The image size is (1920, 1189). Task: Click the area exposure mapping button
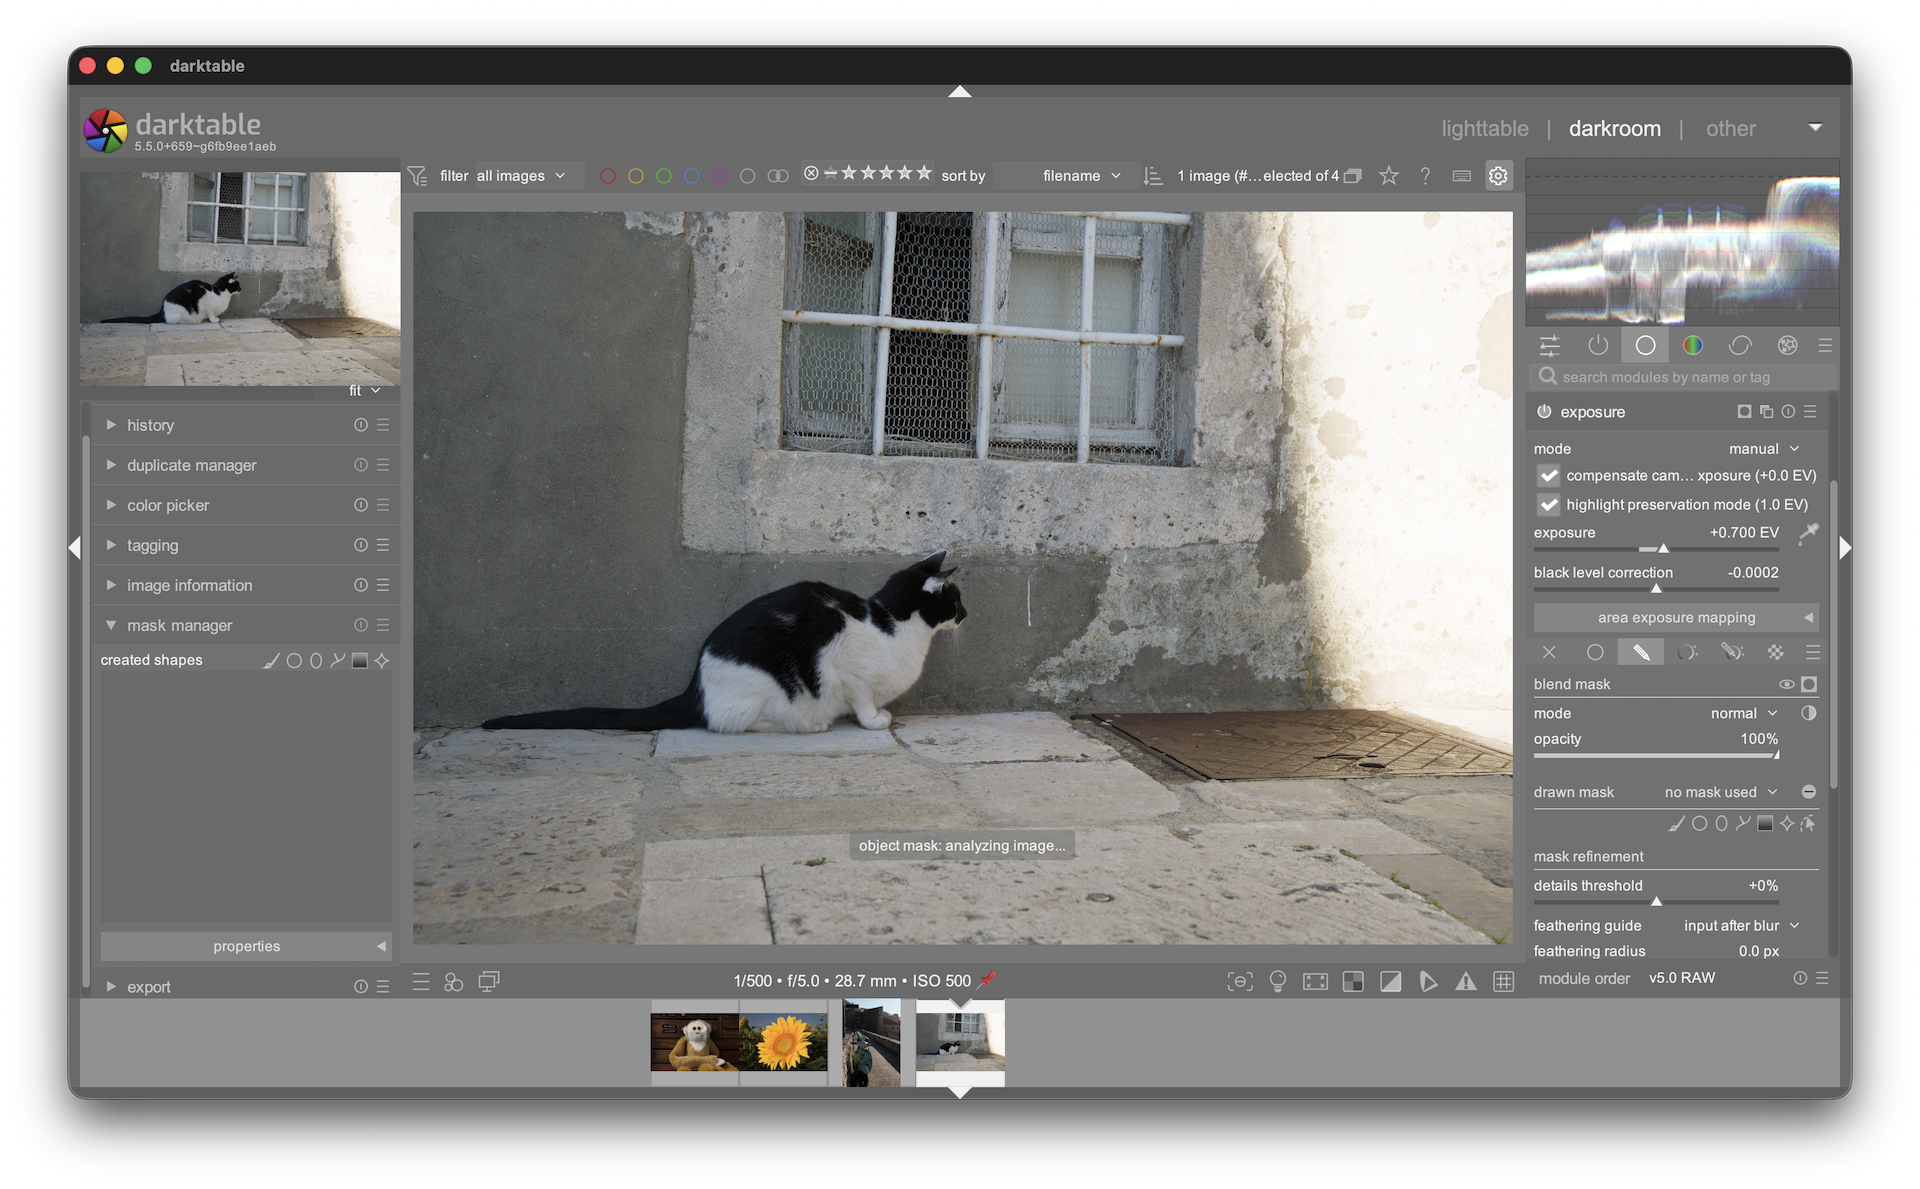coord(1676,618)
